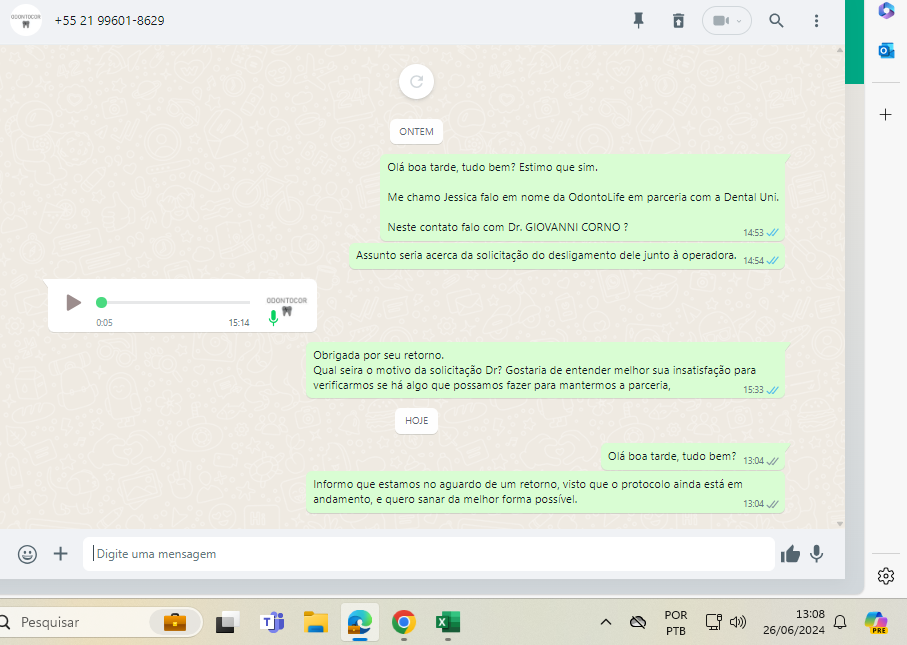Open Google Chrome from the taskbar
The height and width of the screenshot is (645, 907).
tap(404, 622)
